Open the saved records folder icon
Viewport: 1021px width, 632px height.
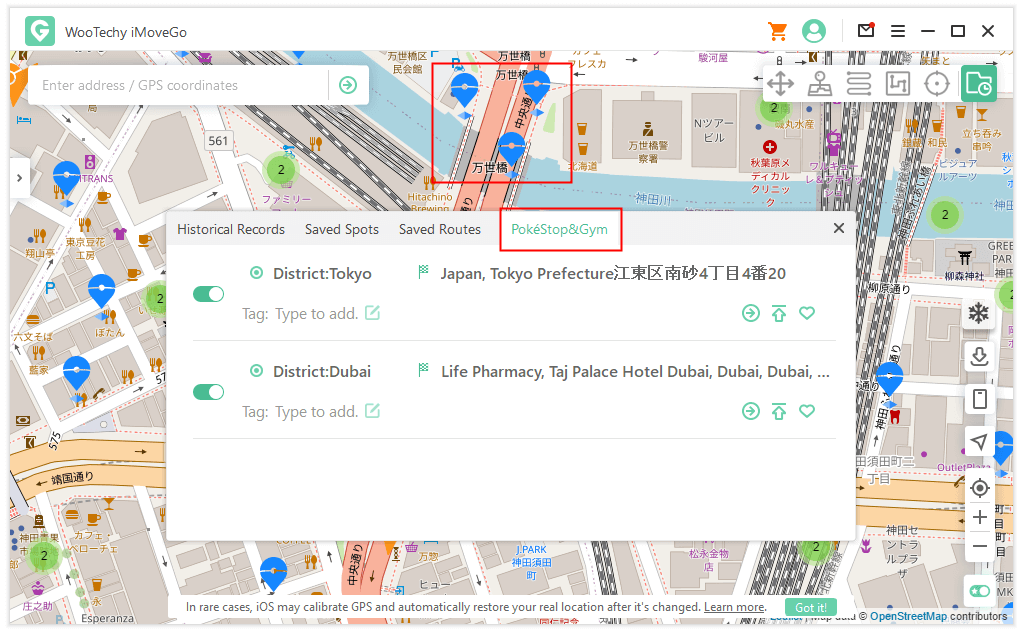pos(978,84)
